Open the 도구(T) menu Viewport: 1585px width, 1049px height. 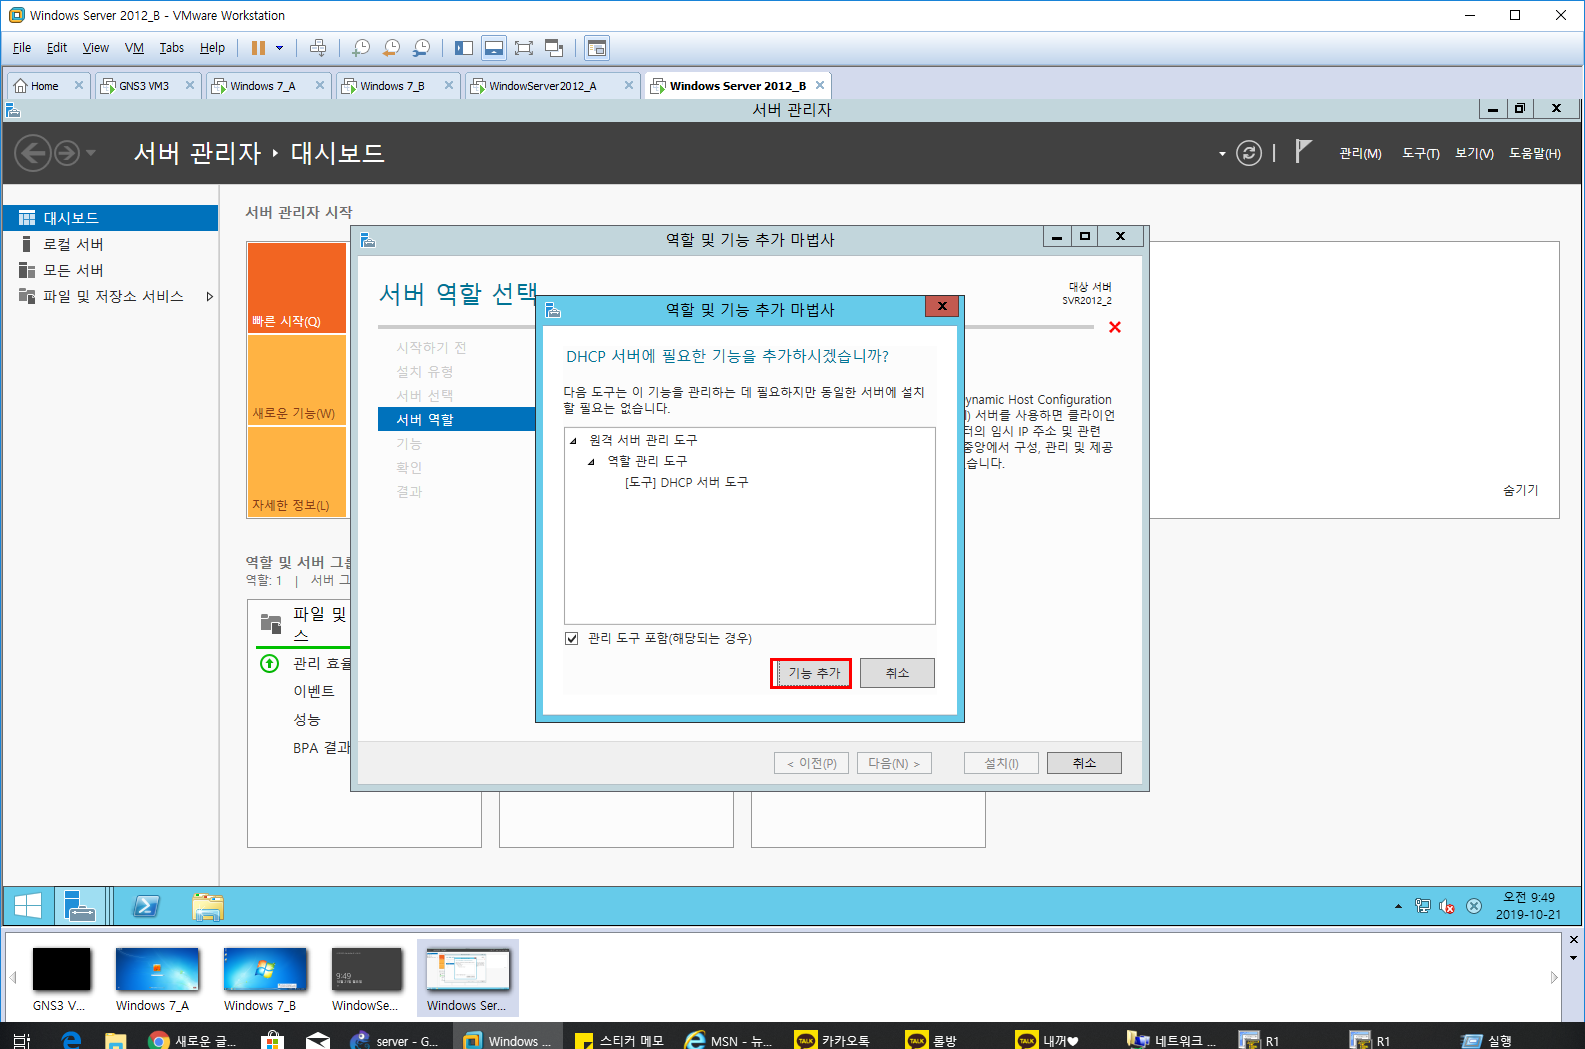pyautogui.click(x=1420, y=153)
